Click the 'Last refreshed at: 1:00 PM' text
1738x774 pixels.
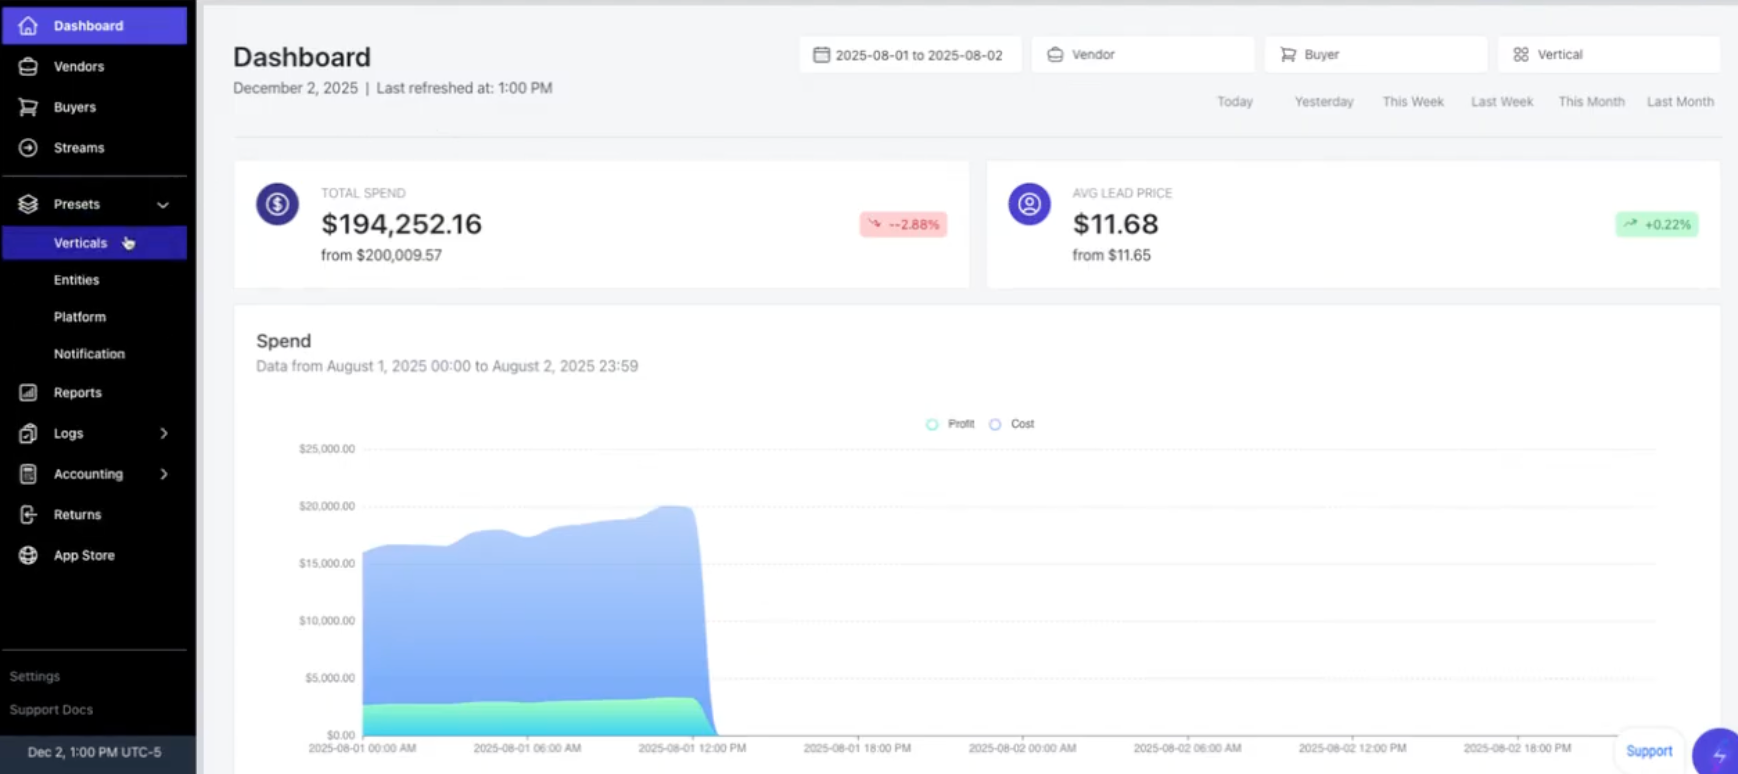464,88
